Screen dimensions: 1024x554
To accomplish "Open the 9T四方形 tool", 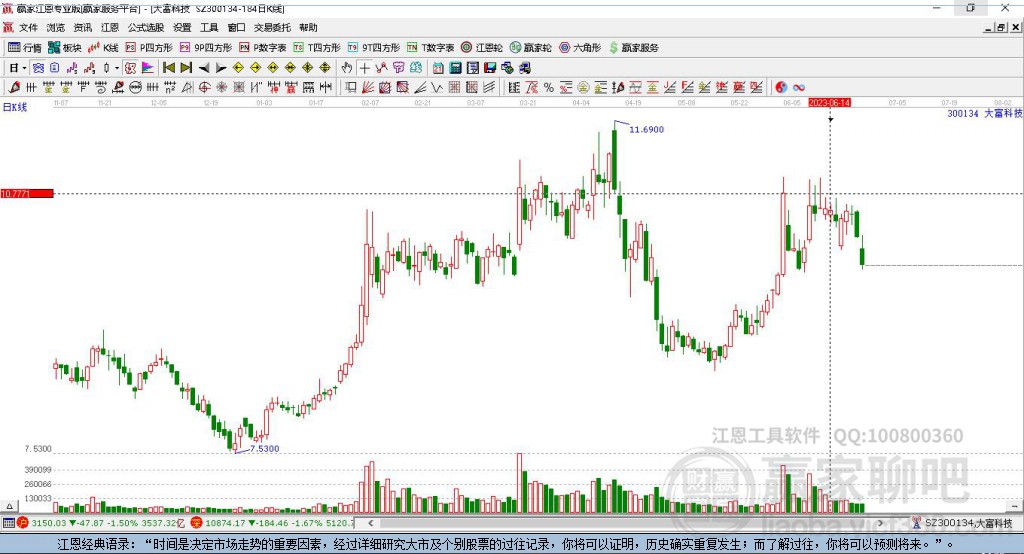I will point(374,48).
